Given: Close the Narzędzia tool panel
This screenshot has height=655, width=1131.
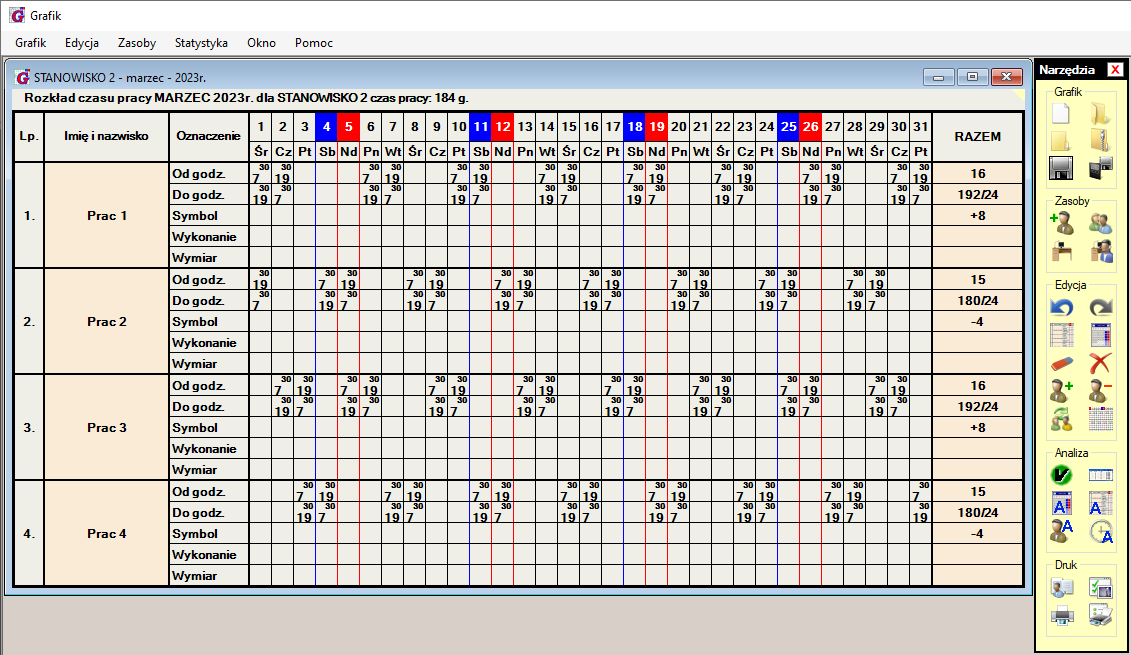Looking at the screenshot, I should tap(1115, 70).
